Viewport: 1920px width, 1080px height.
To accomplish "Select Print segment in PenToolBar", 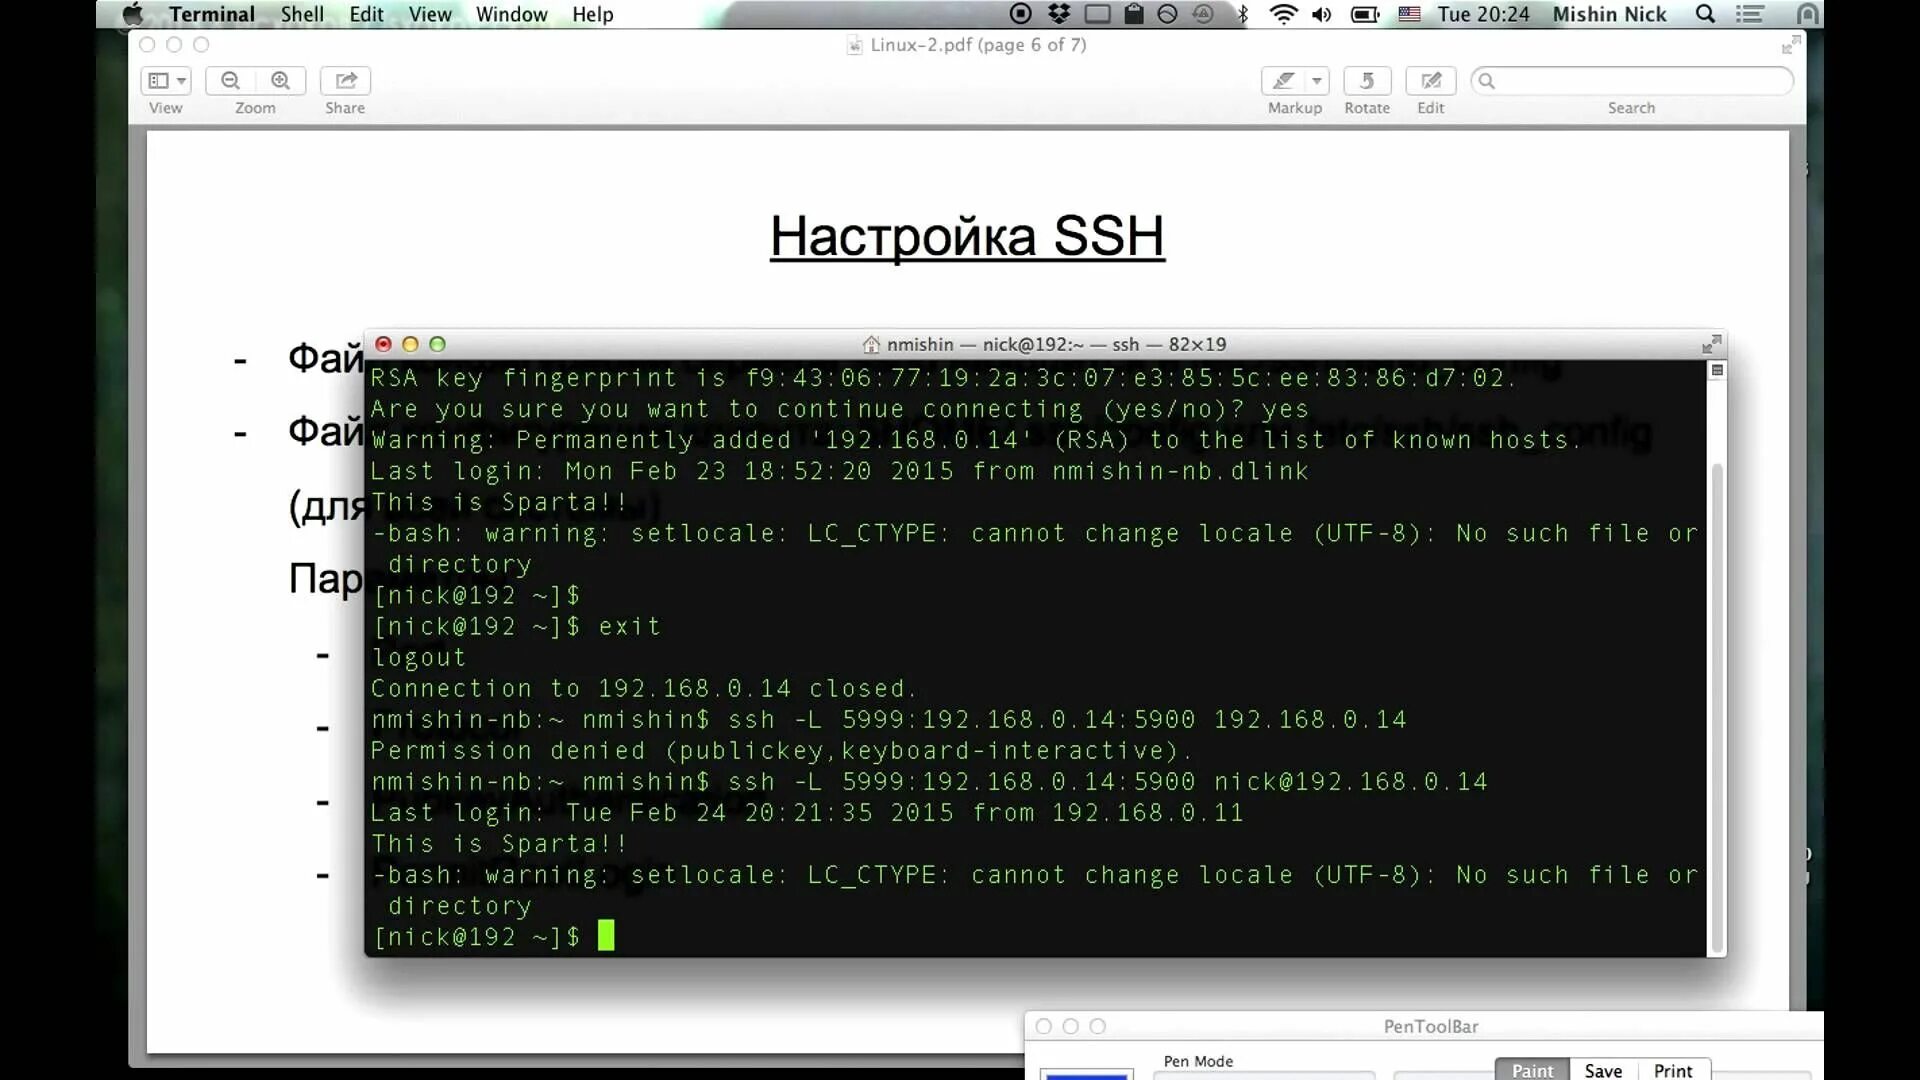I will [x=1673, y=1070].
